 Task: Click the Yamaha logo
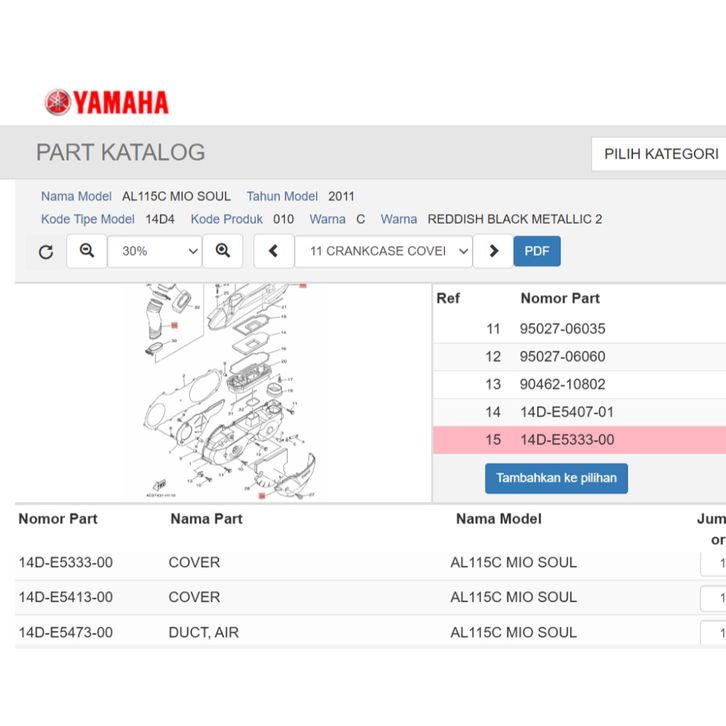coord(106,102)
